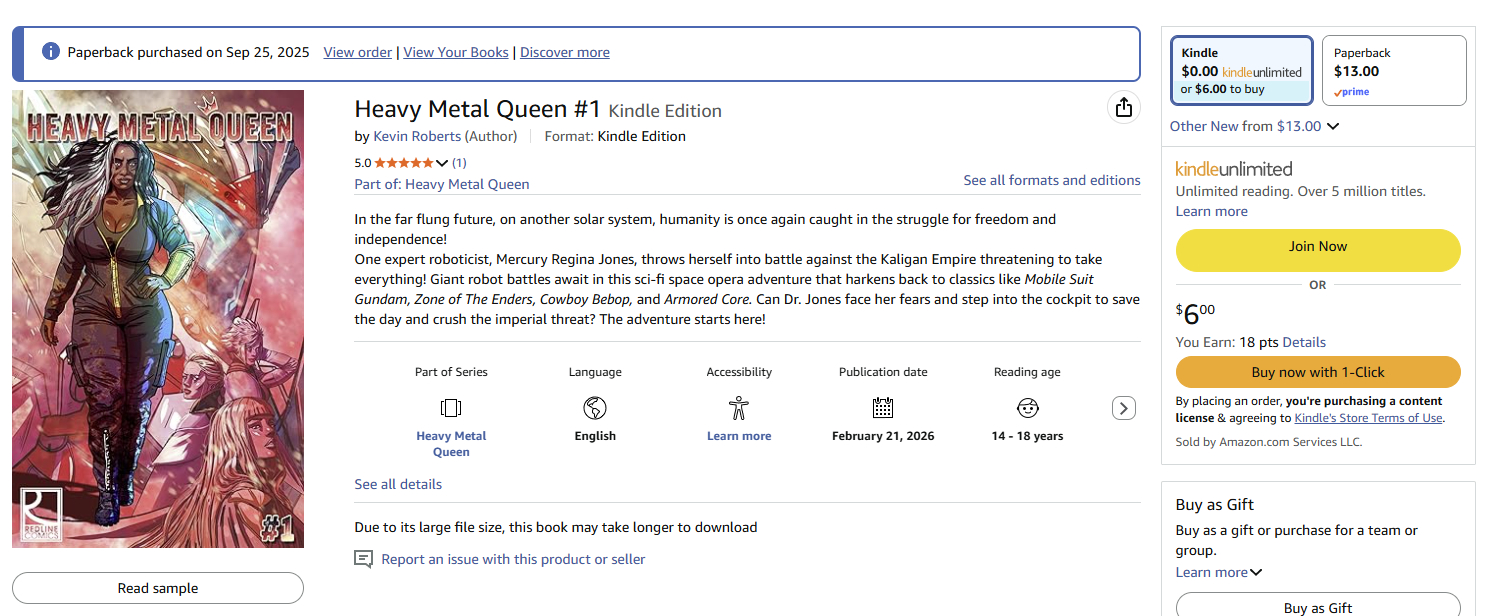Expand the star rating dropdown arrow
Screen dimensions: 1493x616
point(442,163)
